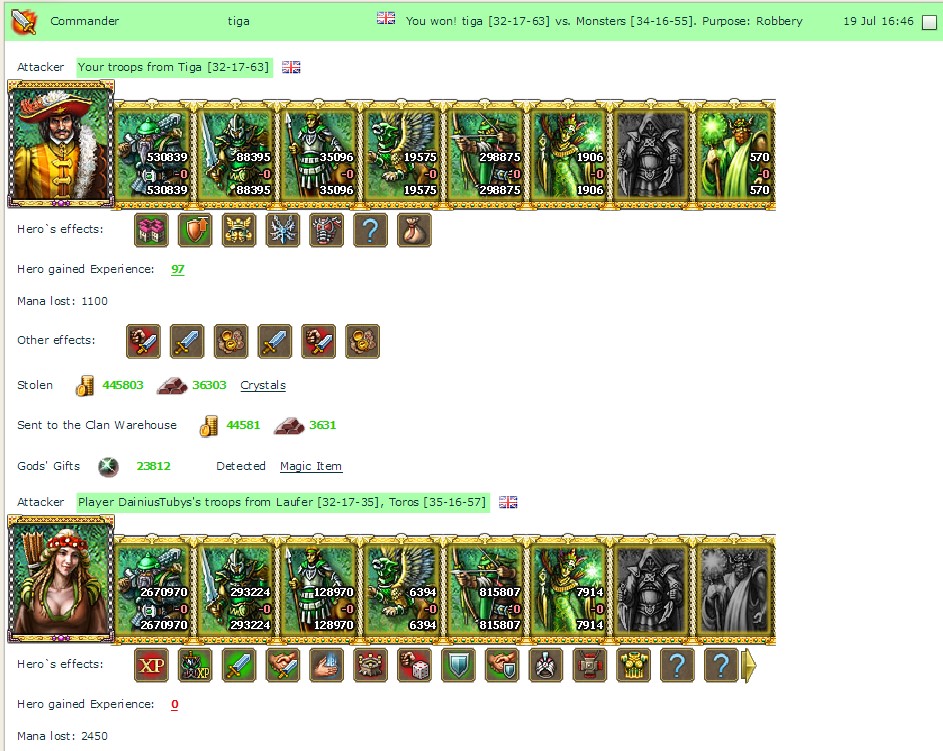The width and height of the screenshot is (943, 751).
Task: Select the dice hero effect icon
Action: click(x=414, y=666)
